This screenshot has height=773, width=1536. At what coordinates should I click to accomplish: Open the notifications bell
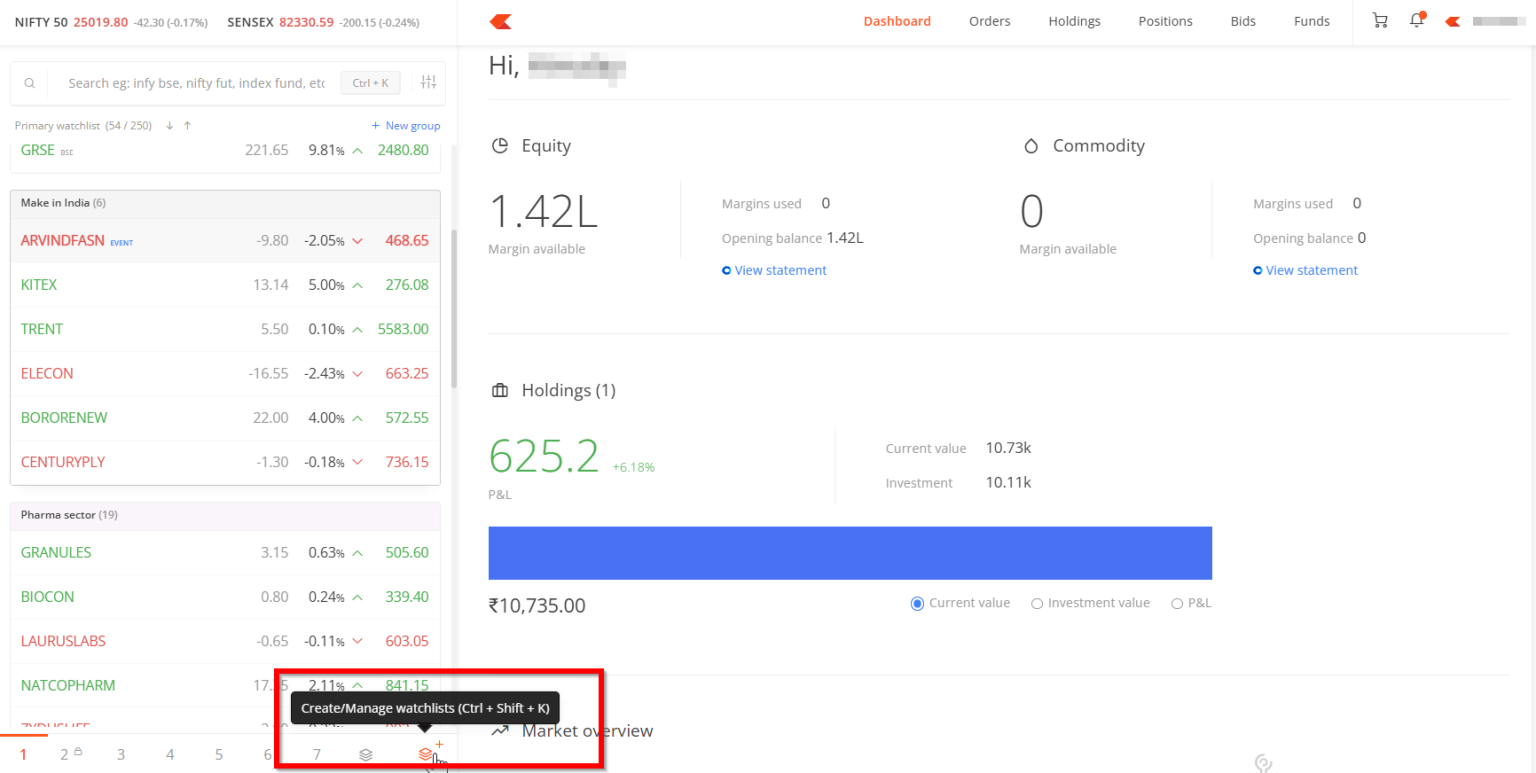coord(1417,20)
